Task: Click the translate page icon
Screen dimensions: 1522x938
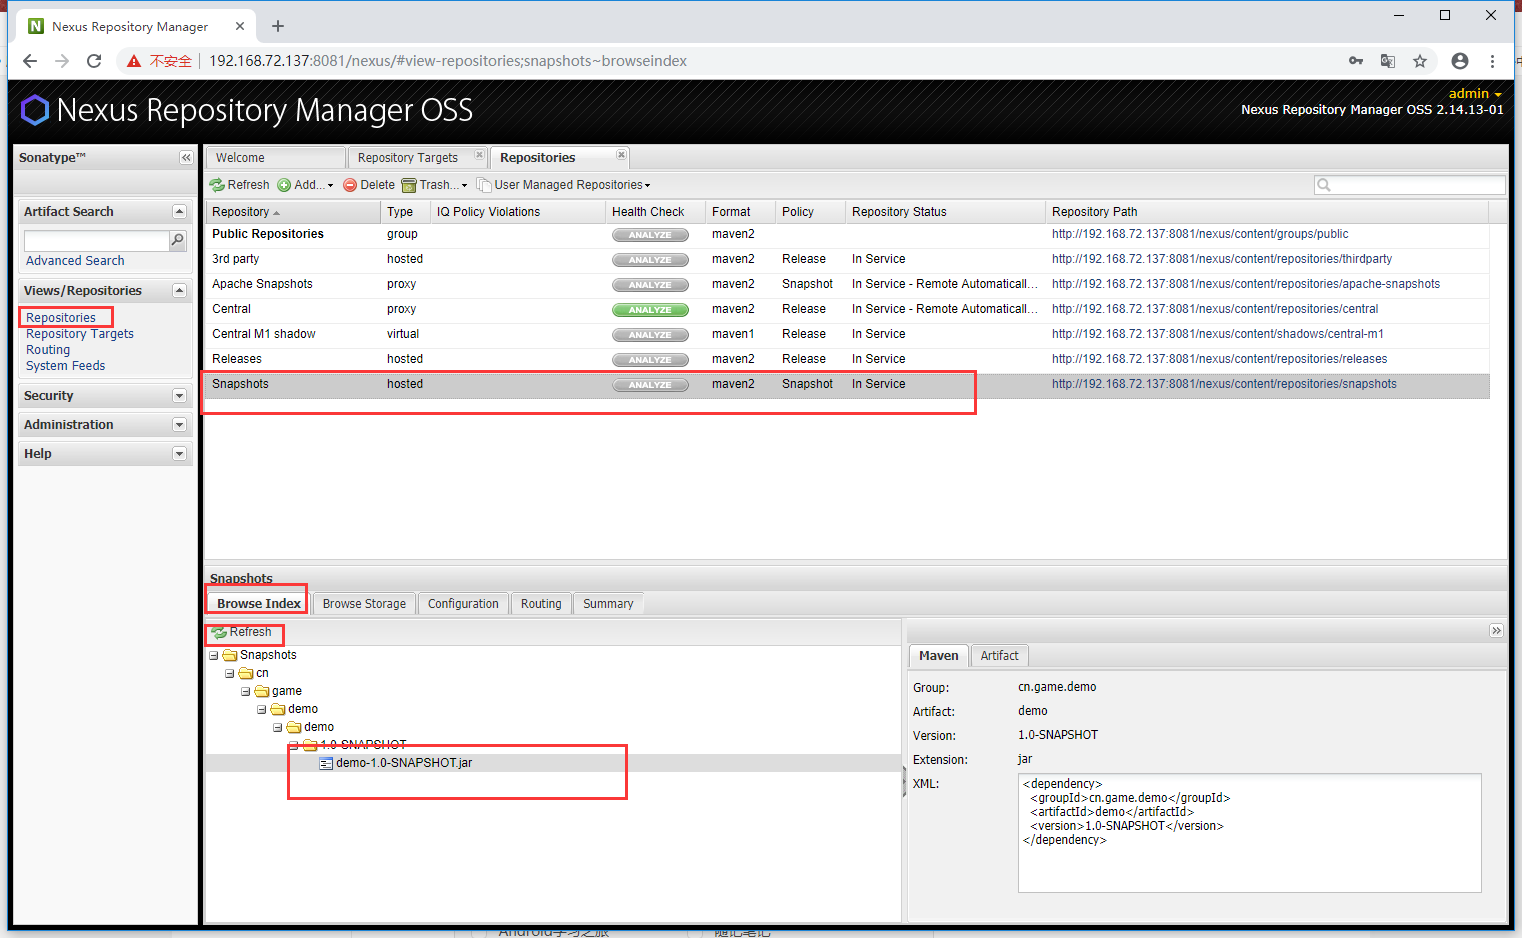Action: click(1388, 61)
